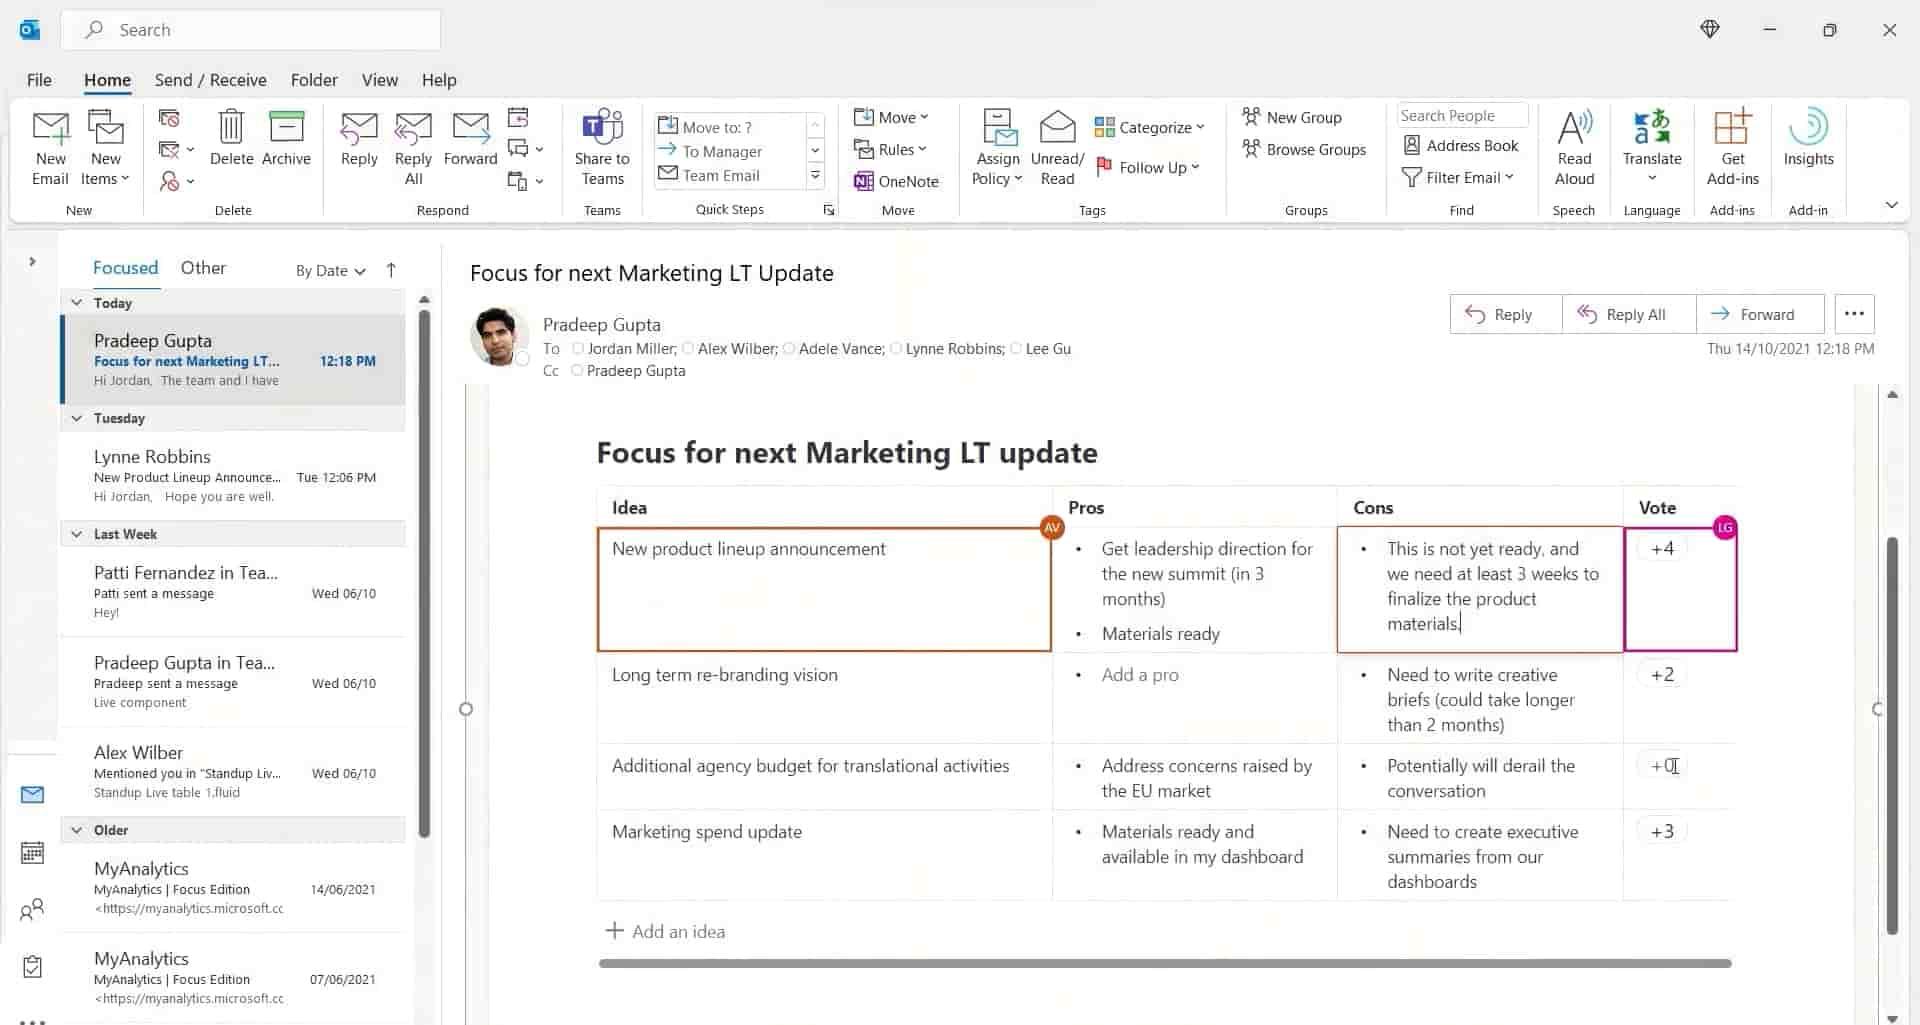Image resolution: width=1920 pixels, height=1025 pixels.
Task: Open the New Items menu
Action: pos(105,148)
